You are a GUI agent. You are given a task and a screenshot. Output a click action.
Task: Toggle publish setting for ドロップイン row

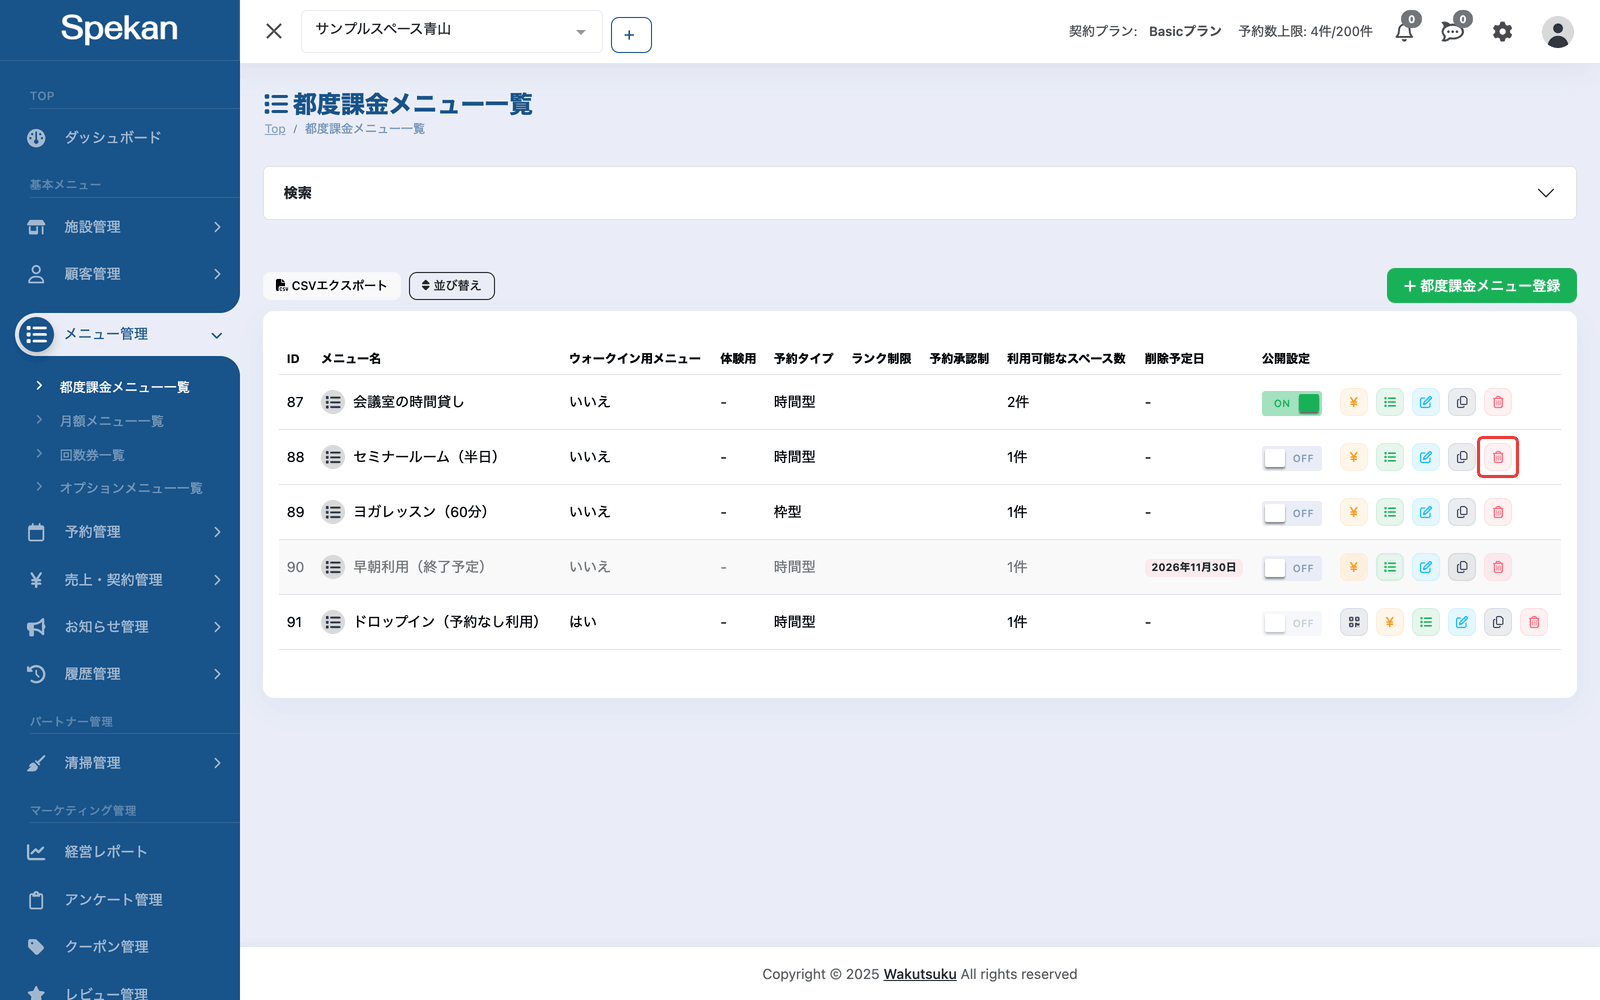(x=1292, y=623)
